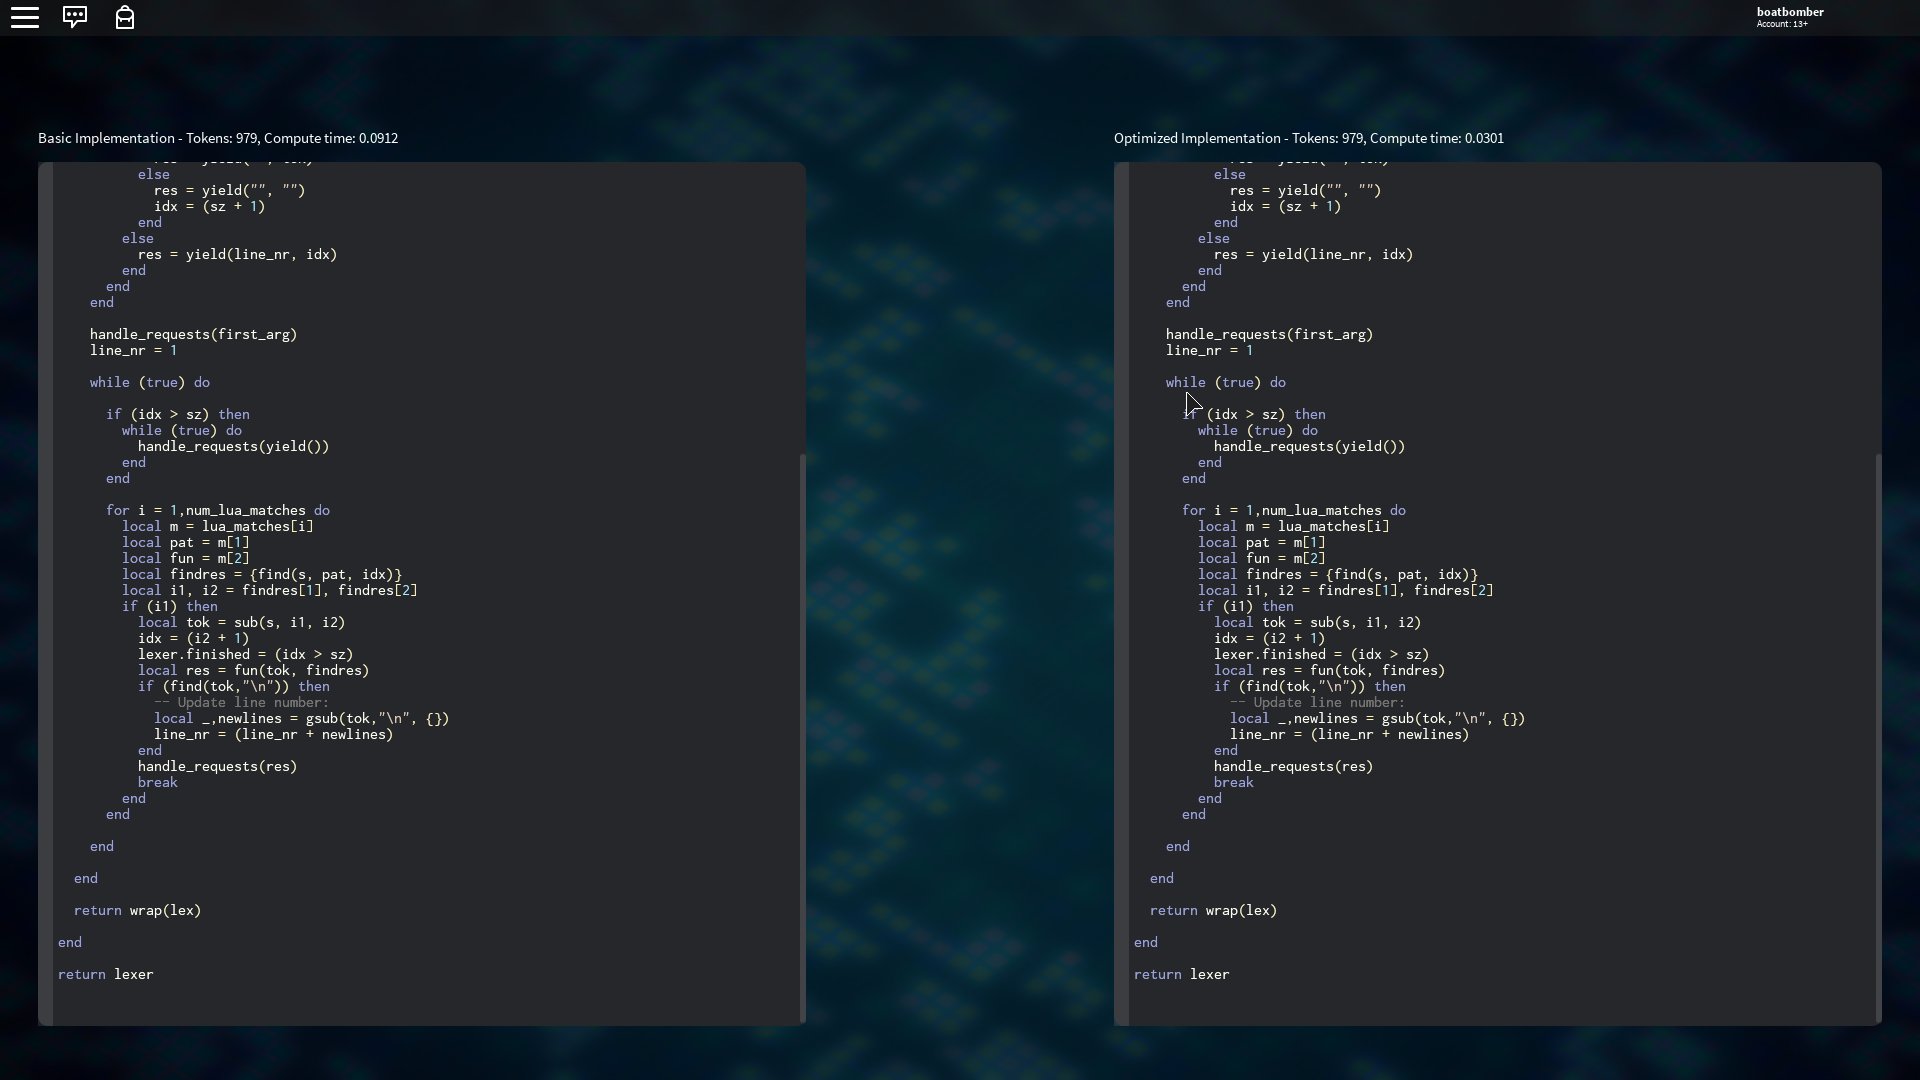Open the Roblox hamburger menu
The image size is (1920, 1080).
point(25,17)
